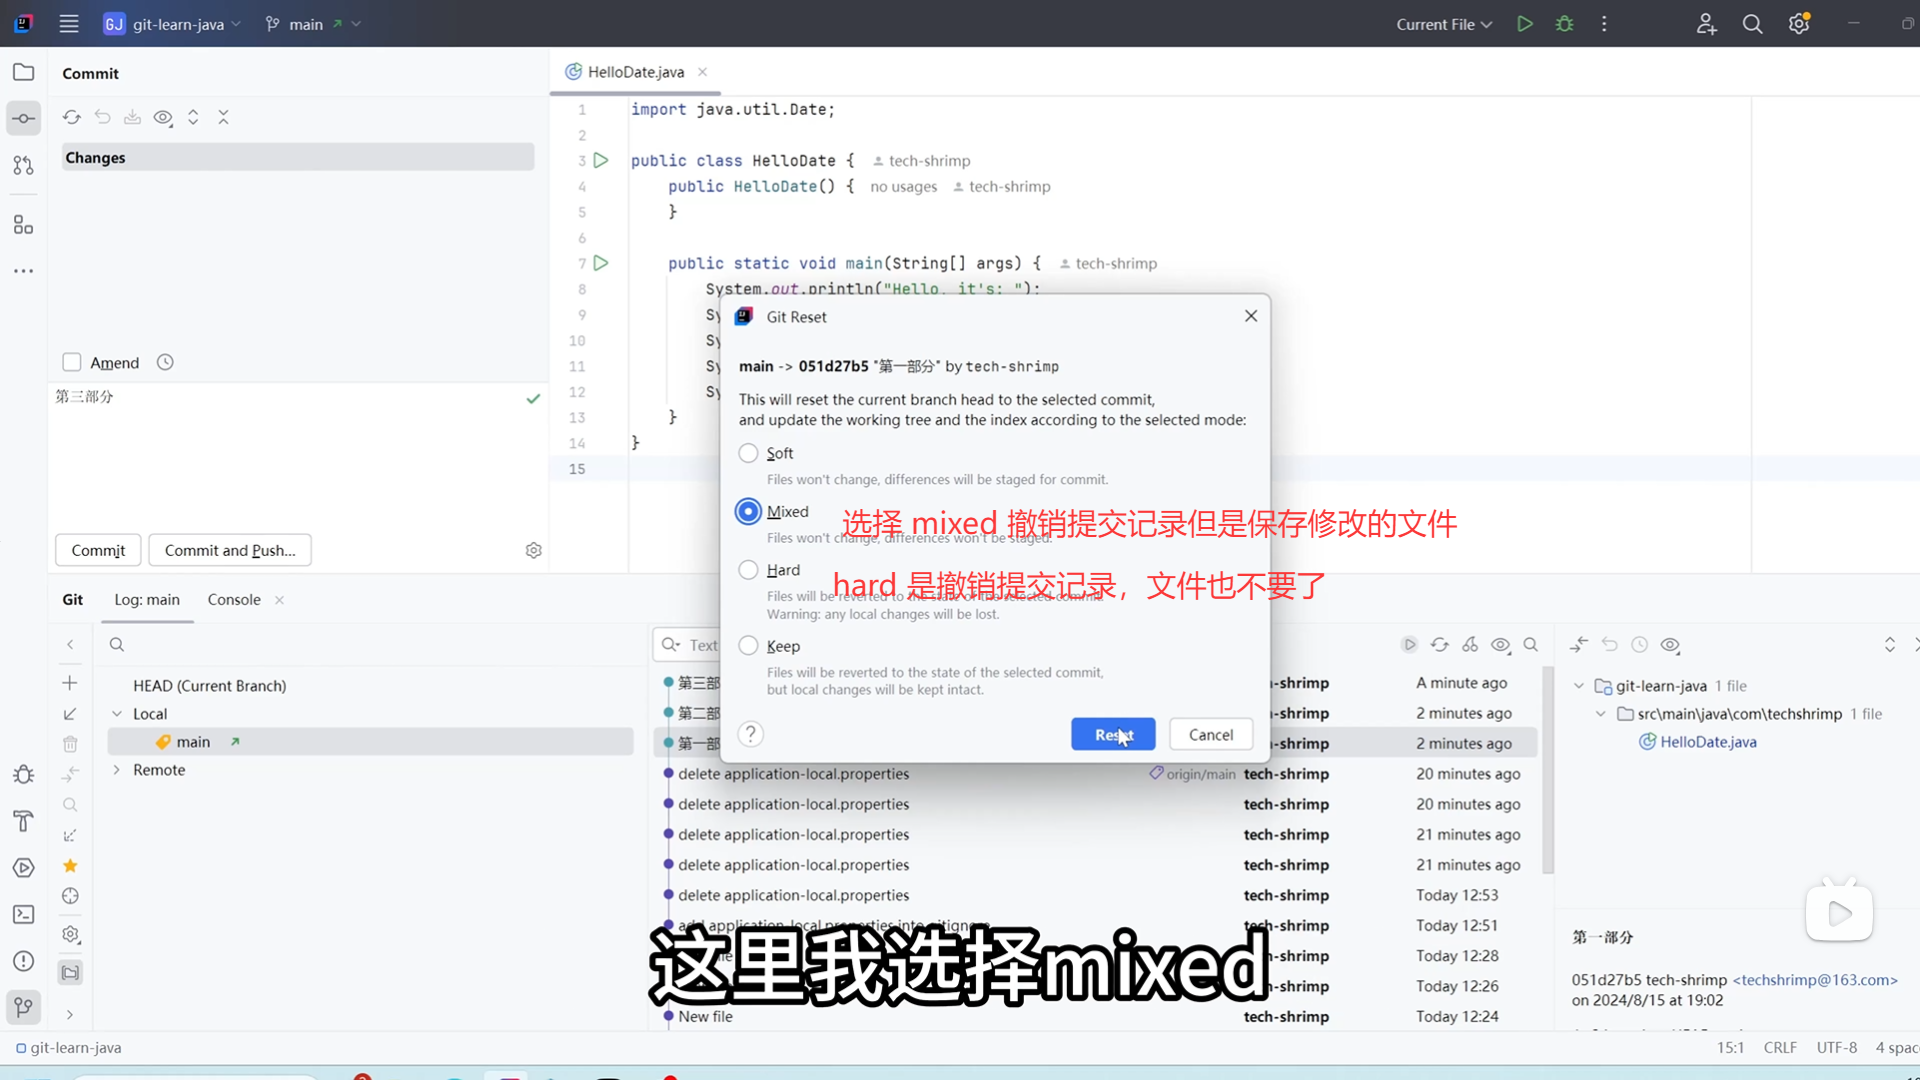Open the Terminal tool window icon
The width and height of the screenshot is (1920, 1080).
(x=23, y=914)
